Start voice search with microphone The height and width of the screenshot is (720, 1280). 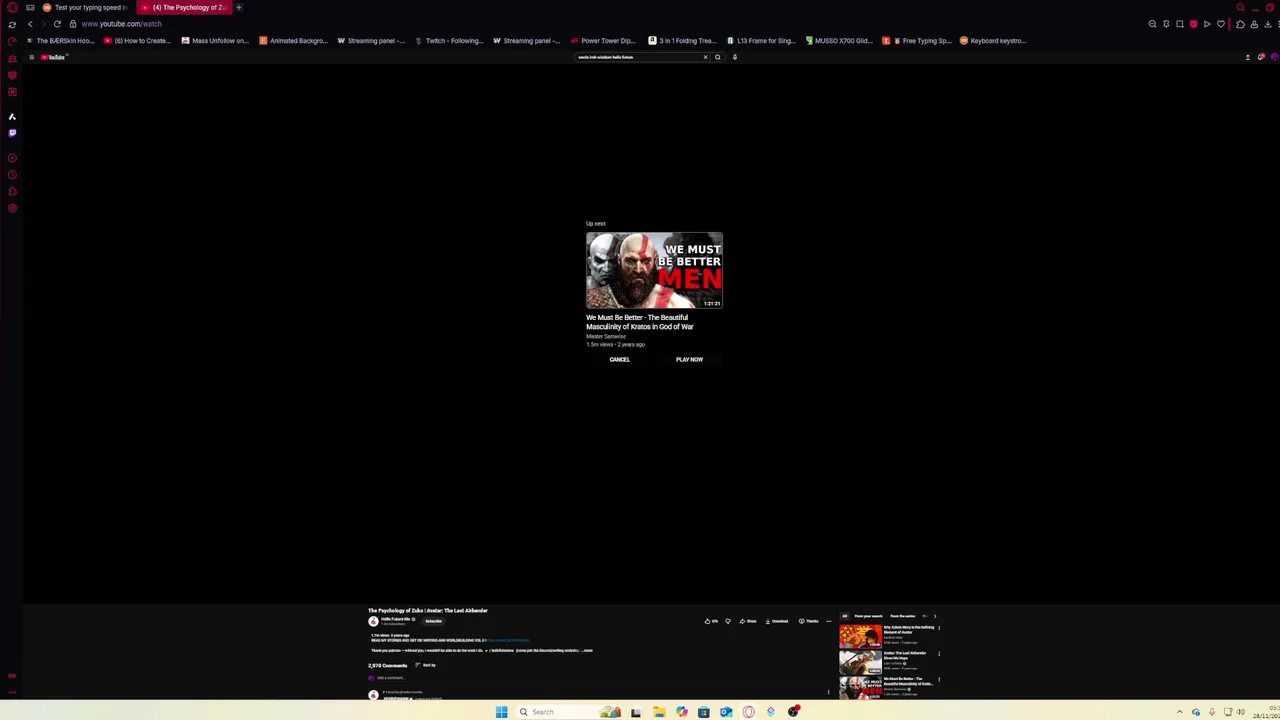coord(734,57)
